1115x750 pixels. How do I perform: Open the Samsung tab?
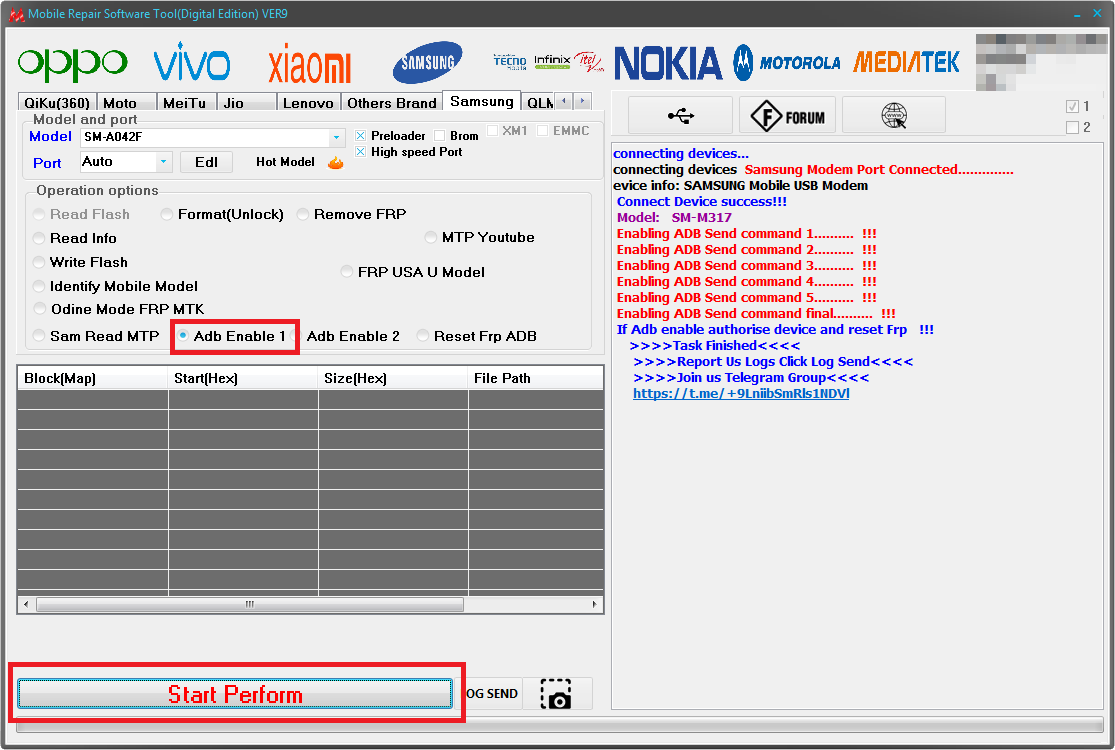(x=481, y=101)
